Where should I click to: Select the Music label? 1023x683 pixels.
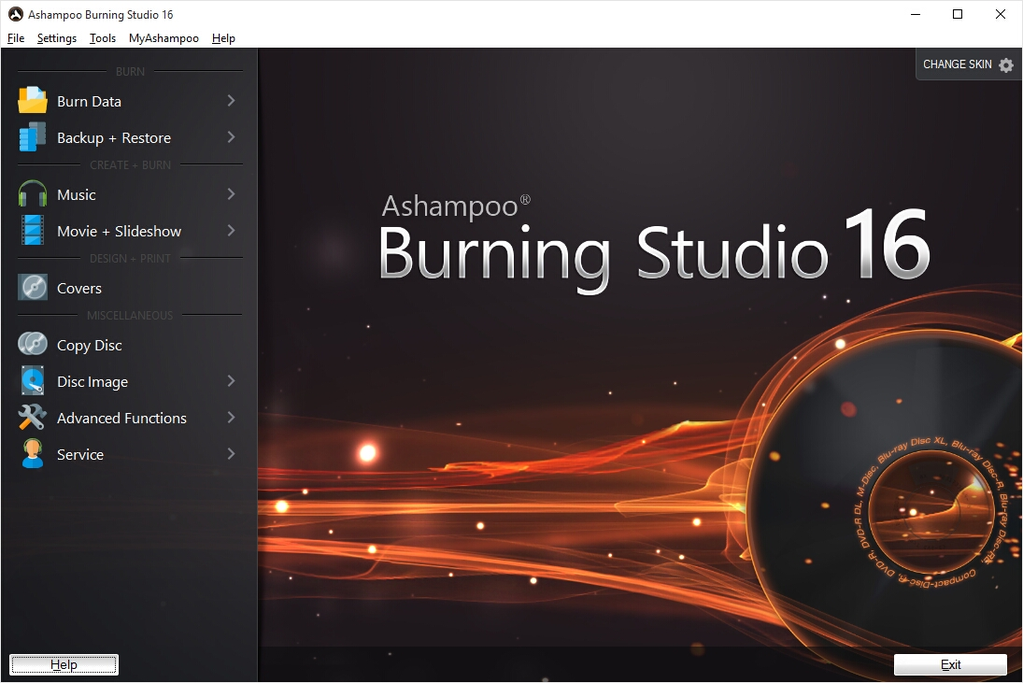[x=76, y=194]
